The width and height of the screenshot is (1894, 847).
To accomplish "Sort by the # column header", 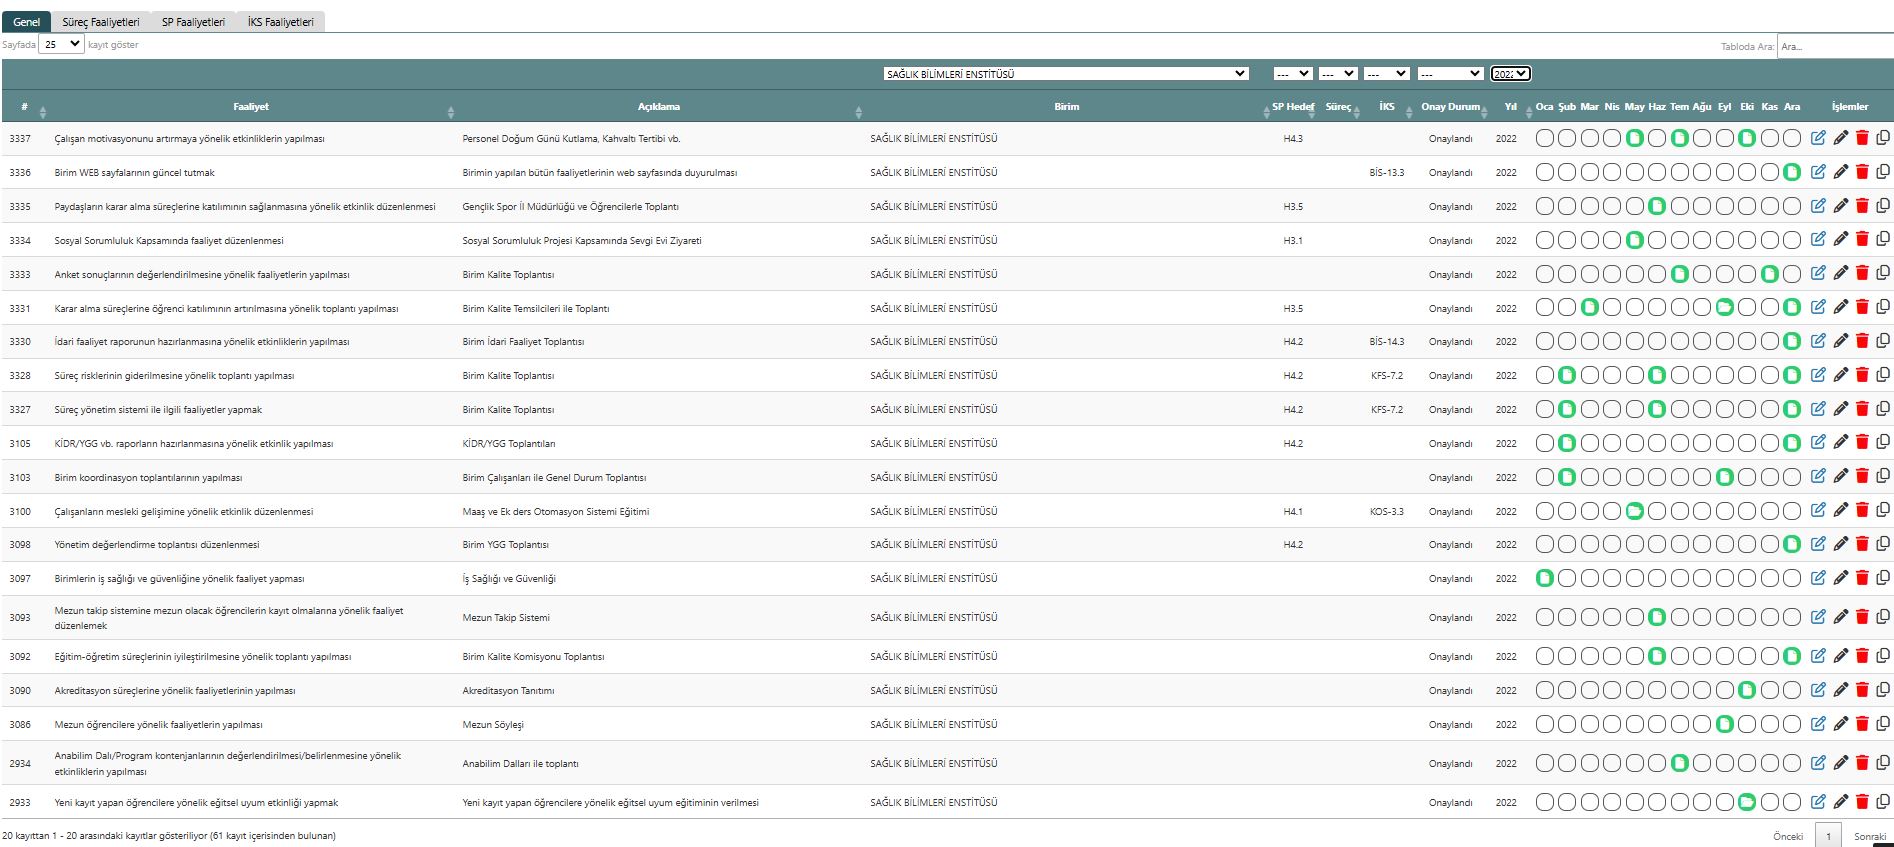I will [24, 107].
